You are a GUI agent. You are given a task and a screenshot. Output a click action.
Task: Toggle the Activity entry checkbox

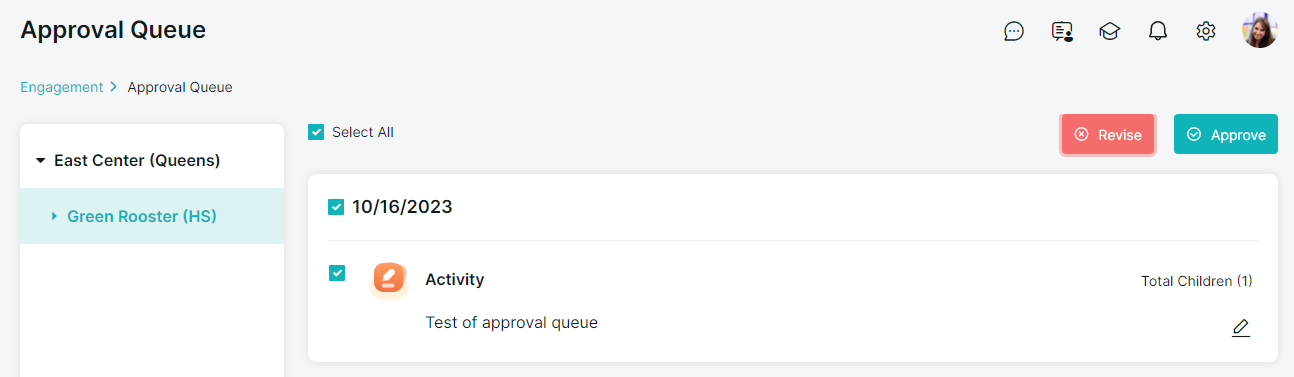[x=337, y=273]
